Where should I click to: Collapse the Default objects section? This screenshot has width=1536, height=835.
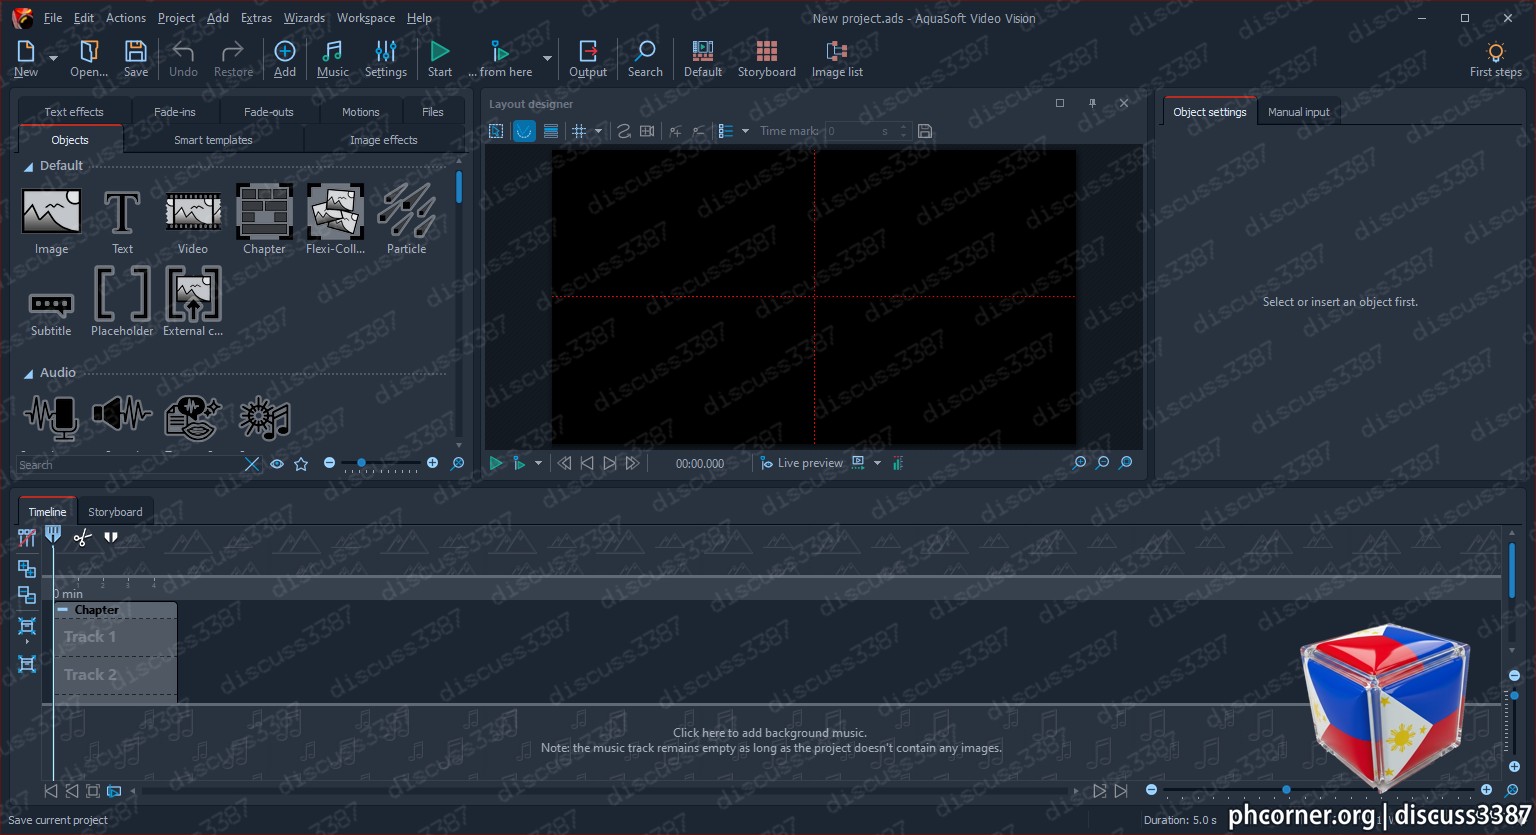pyautogui.click(x=28, y=167)
